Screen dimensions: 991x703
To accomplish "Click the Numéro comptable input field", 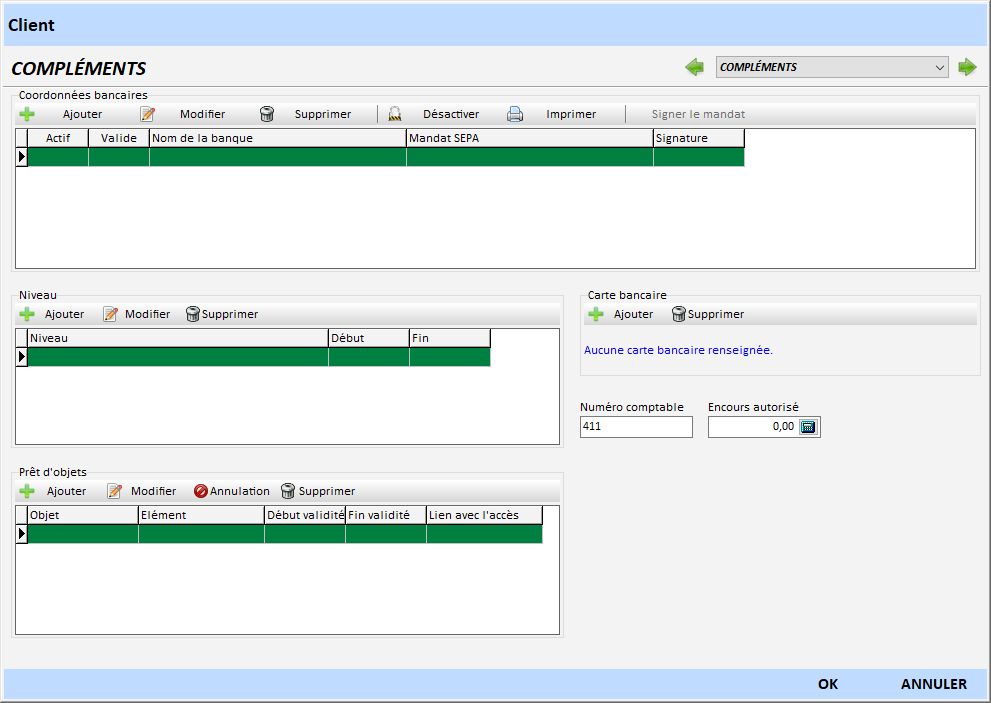I will 636,427.
